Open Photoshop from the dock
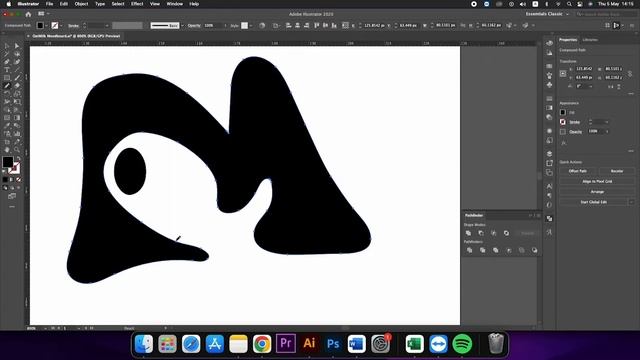 tap(333, 344)
